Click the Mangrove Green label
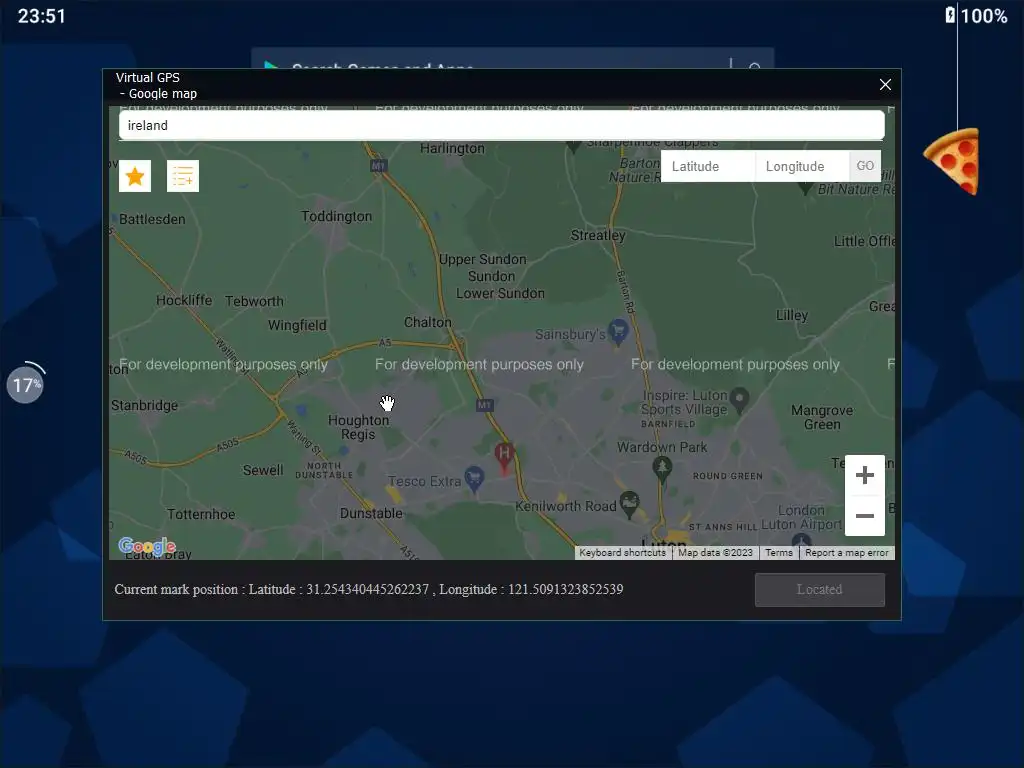 click(822, 417)
